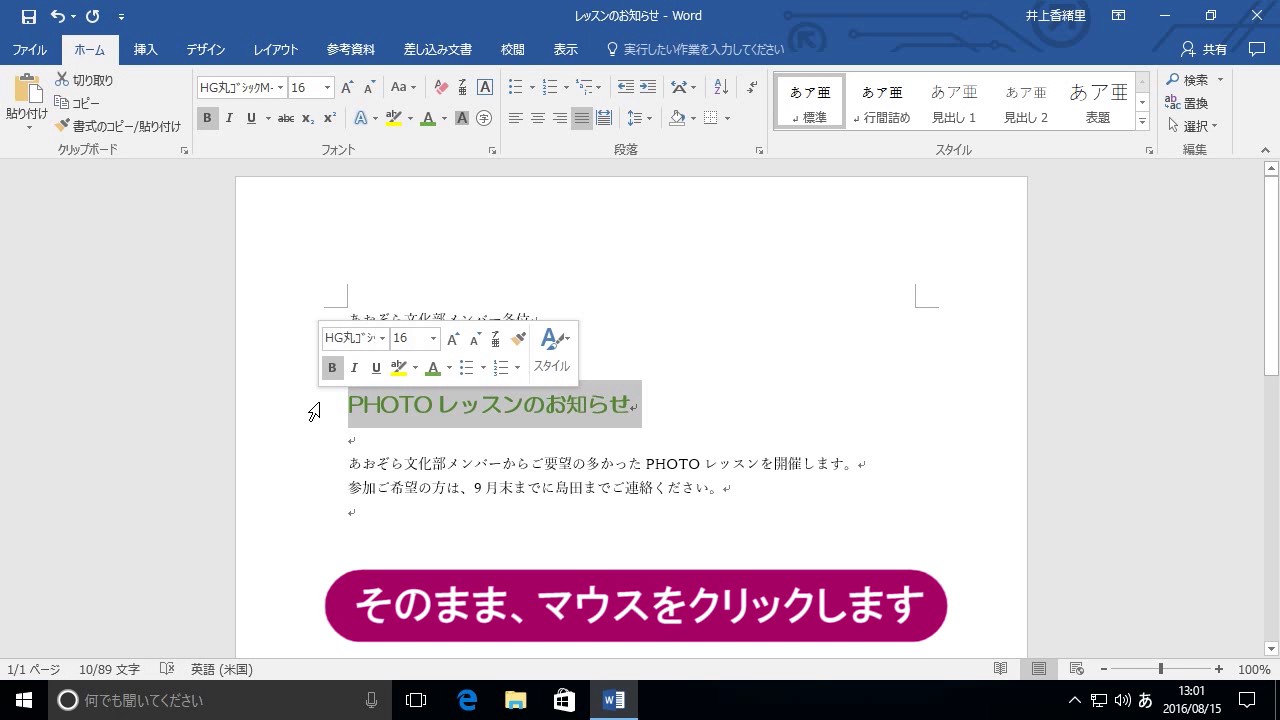Switch to web layout view in the status bar
Screen dimensions: 1280x720
pyautogui.click(x=1077, y=669)
